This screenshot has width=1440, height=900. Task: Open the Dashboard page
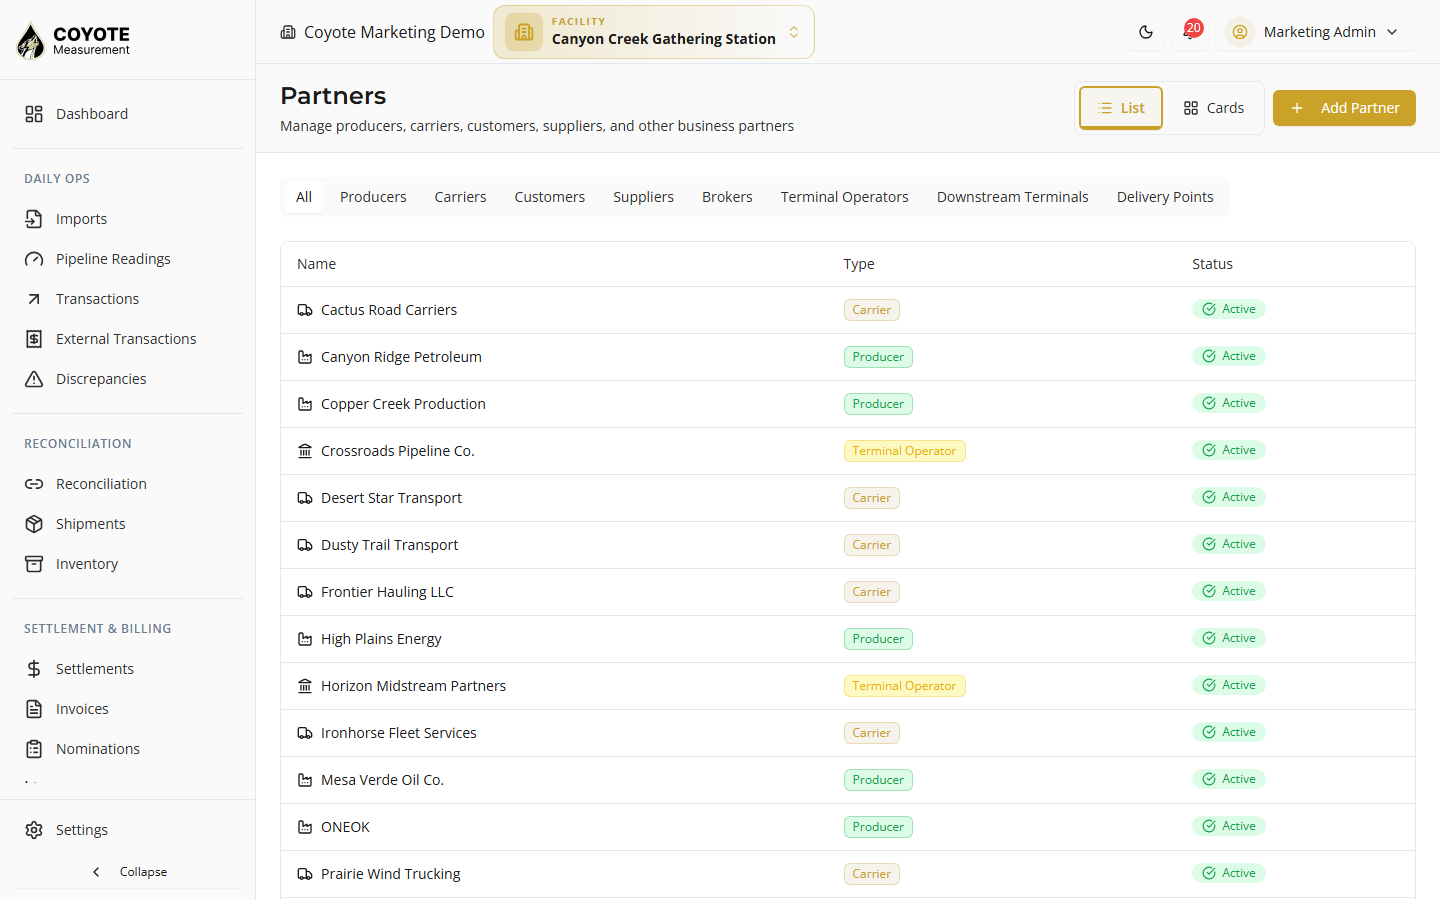coord(127,114)
